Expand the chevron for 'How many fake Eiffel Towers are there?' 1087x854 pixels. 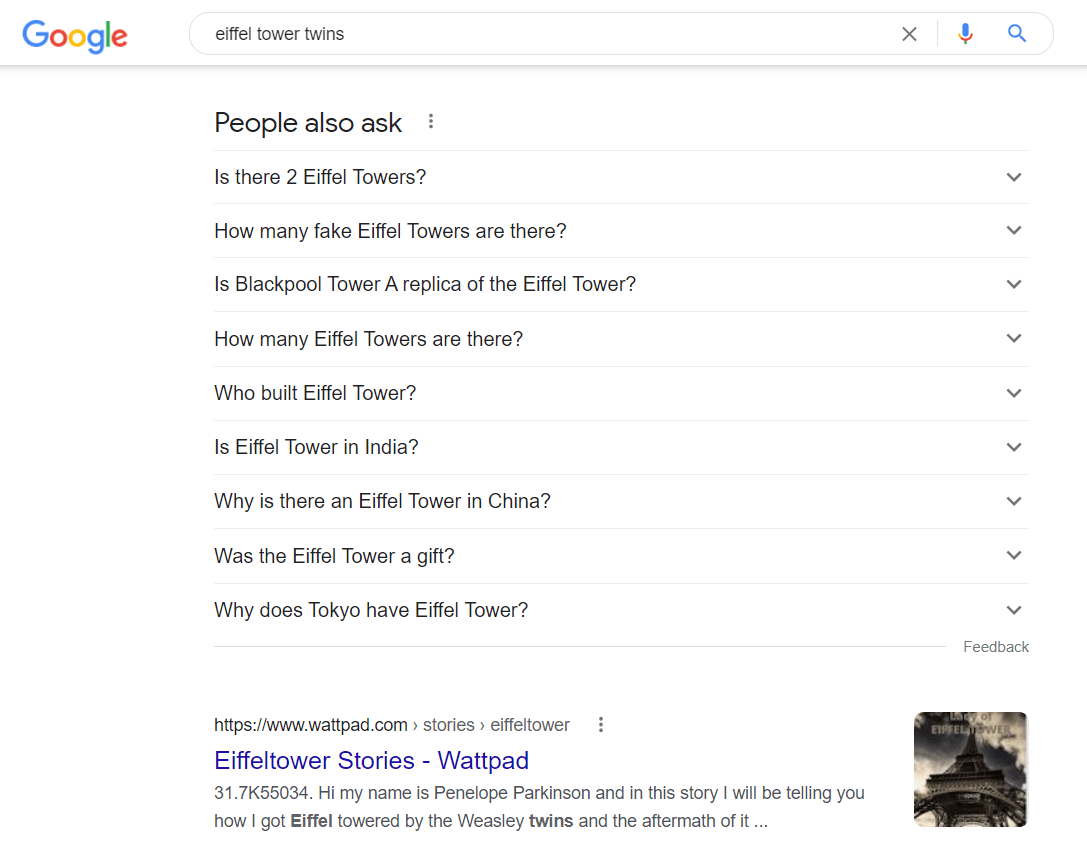tap(1014, 230)
